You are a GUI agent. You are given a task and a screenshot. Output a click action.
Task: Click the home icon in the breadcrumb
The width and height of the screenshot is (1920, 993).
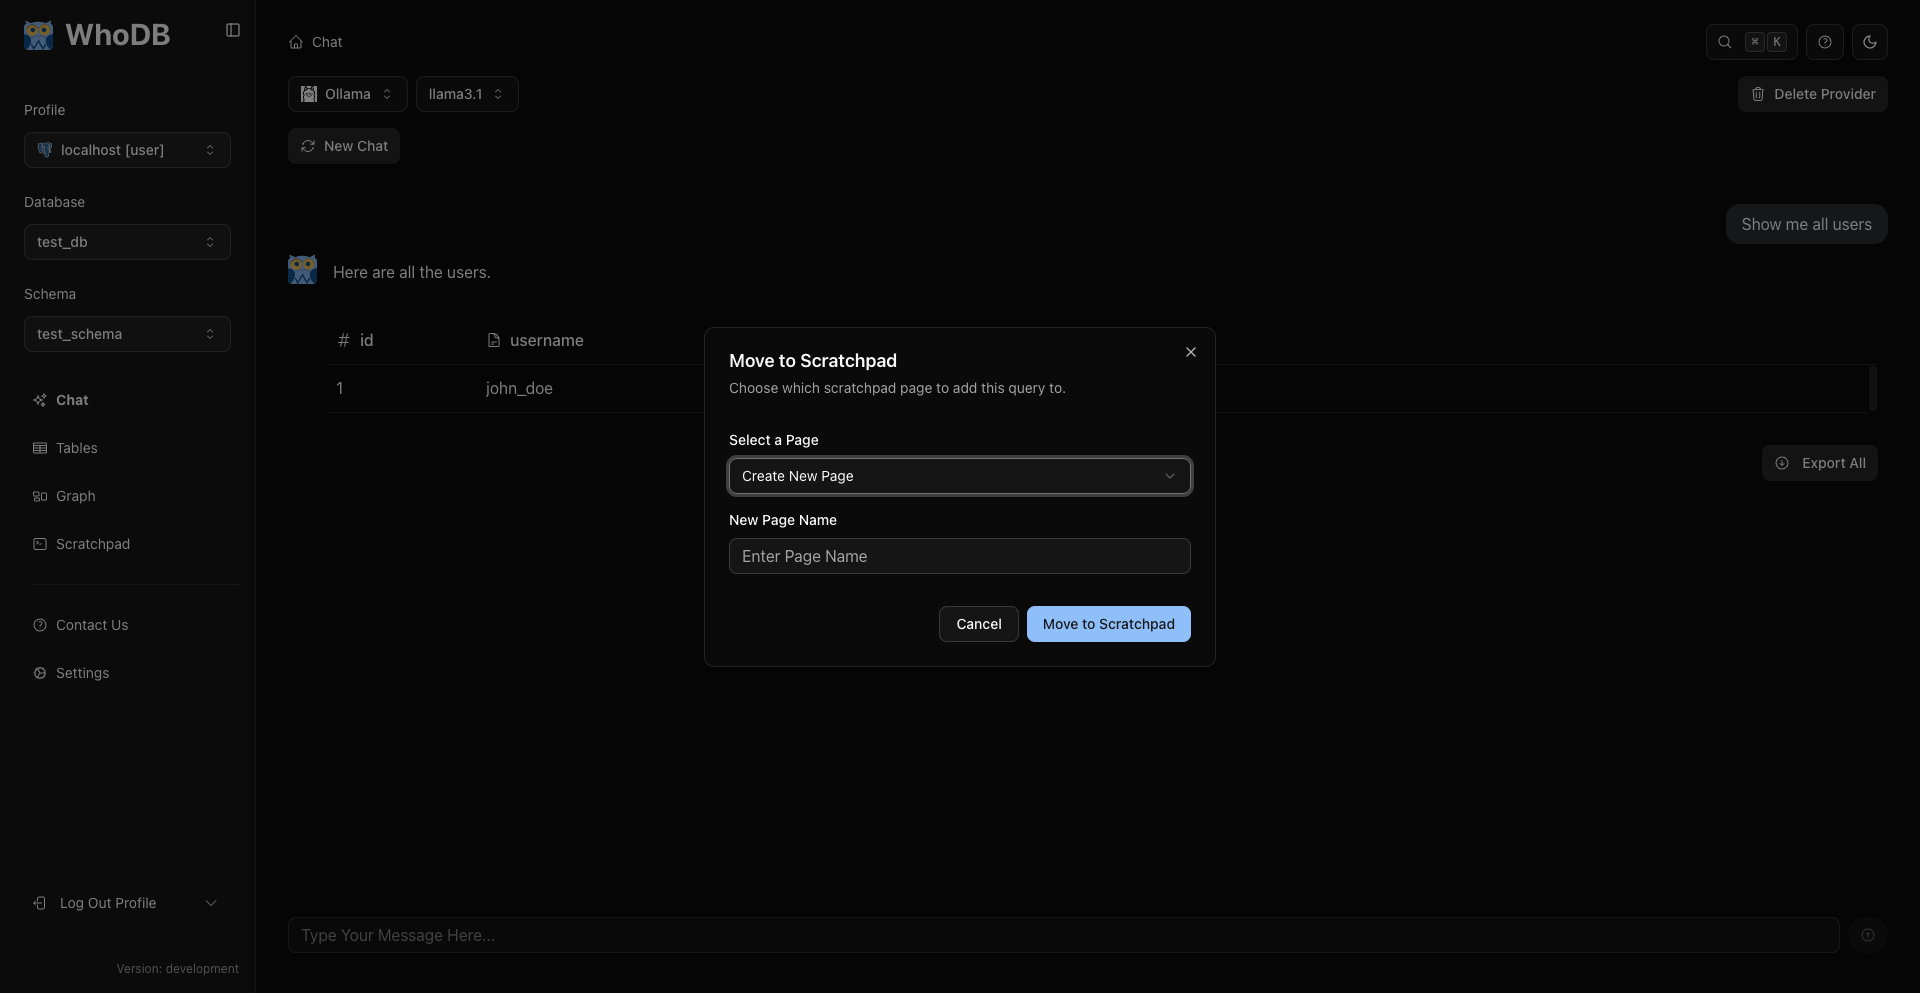pyautogui.click(x=296, y=42)
